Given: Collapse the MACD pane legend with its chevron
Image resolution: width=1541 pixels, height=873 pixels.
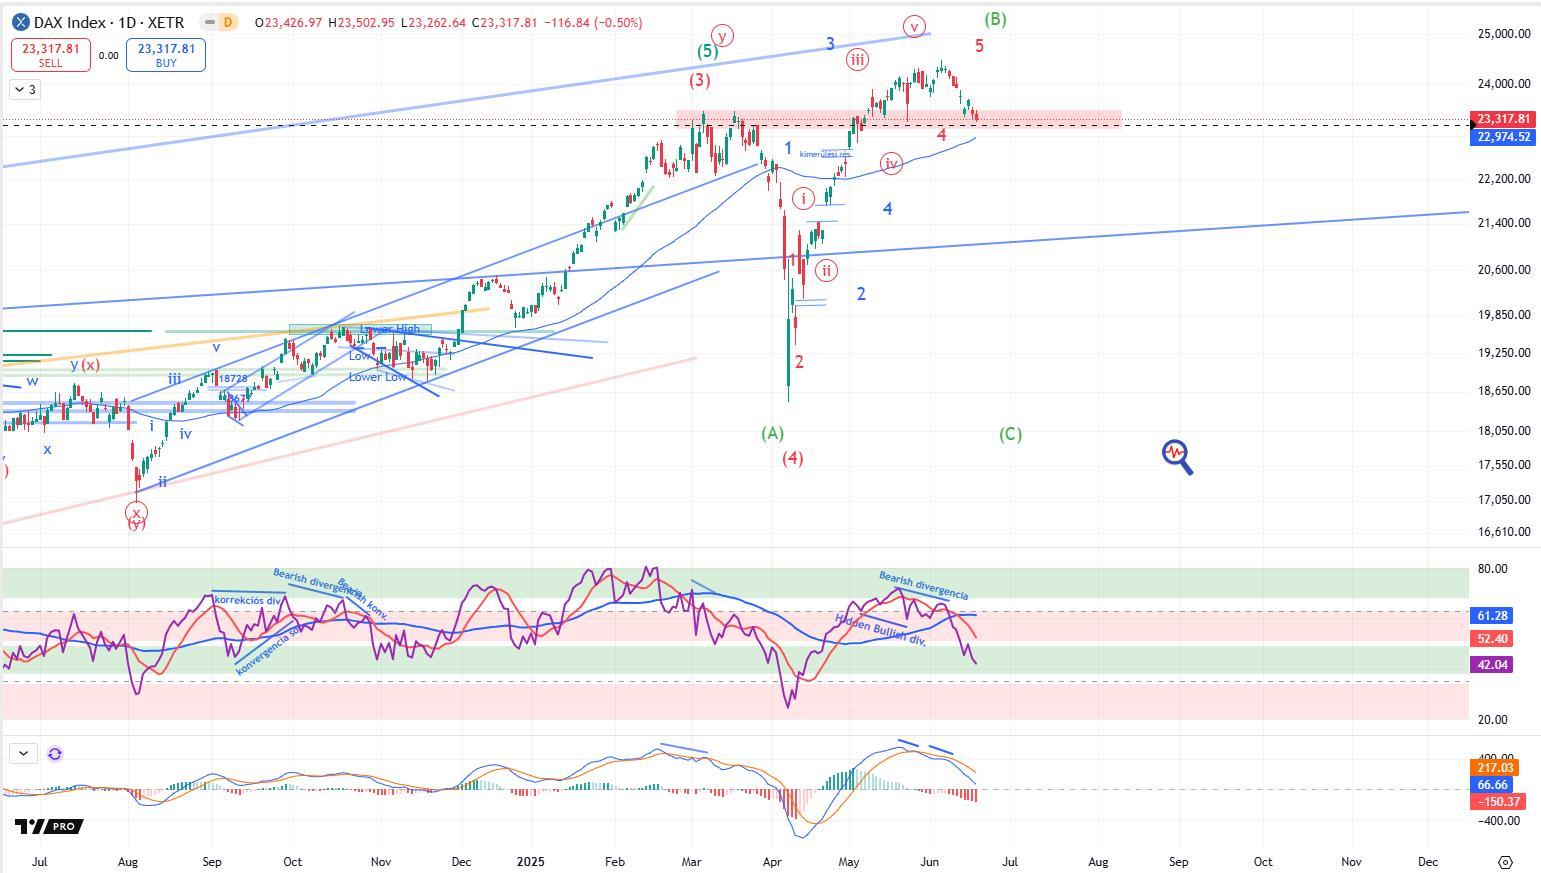Looking at the screenshot, I should point(22,754).
